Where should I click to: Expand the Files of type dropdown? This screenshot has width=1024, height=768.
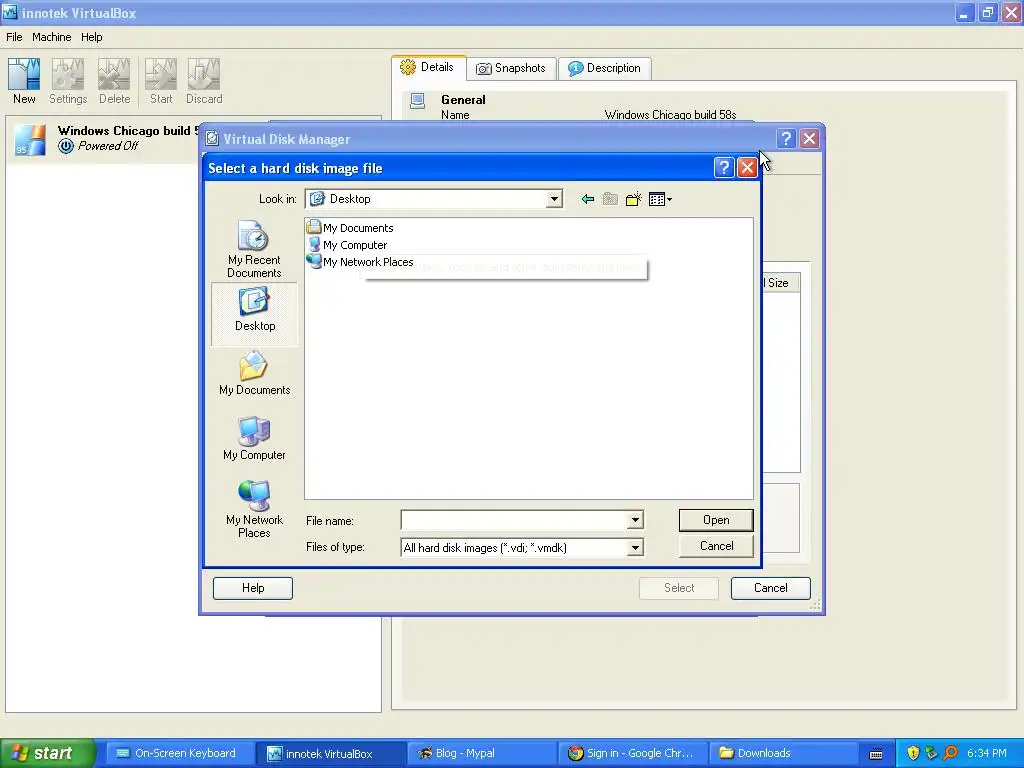tap(635, 547)
